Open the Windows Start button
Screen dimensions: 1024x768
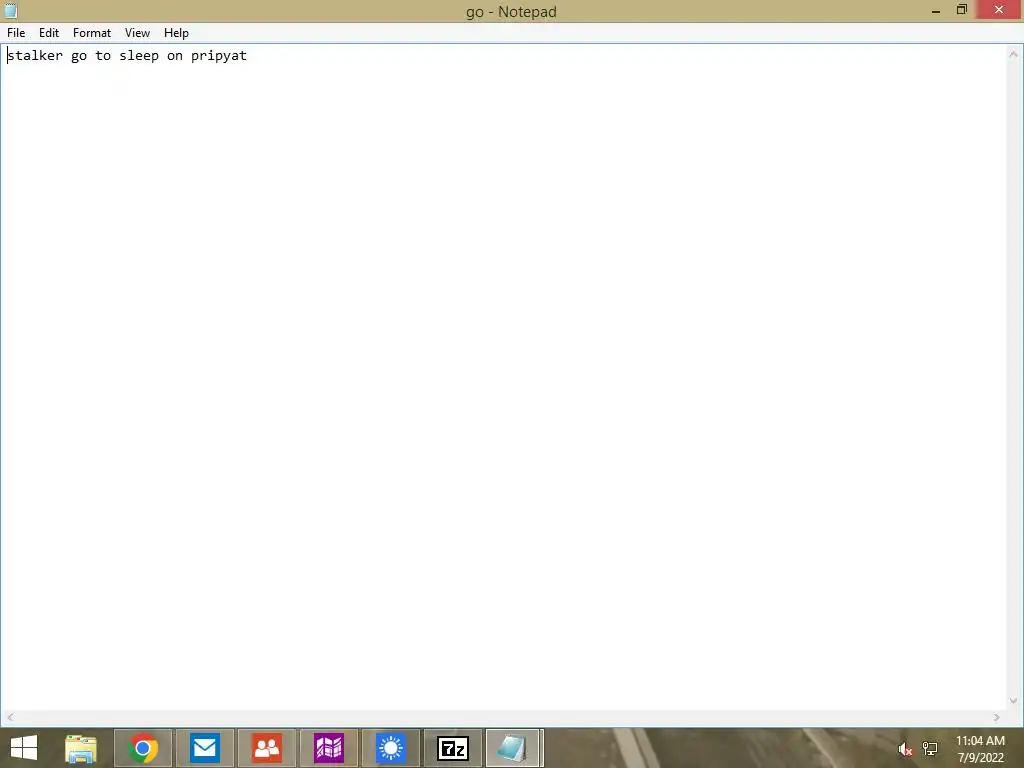(x=24, y=748)
